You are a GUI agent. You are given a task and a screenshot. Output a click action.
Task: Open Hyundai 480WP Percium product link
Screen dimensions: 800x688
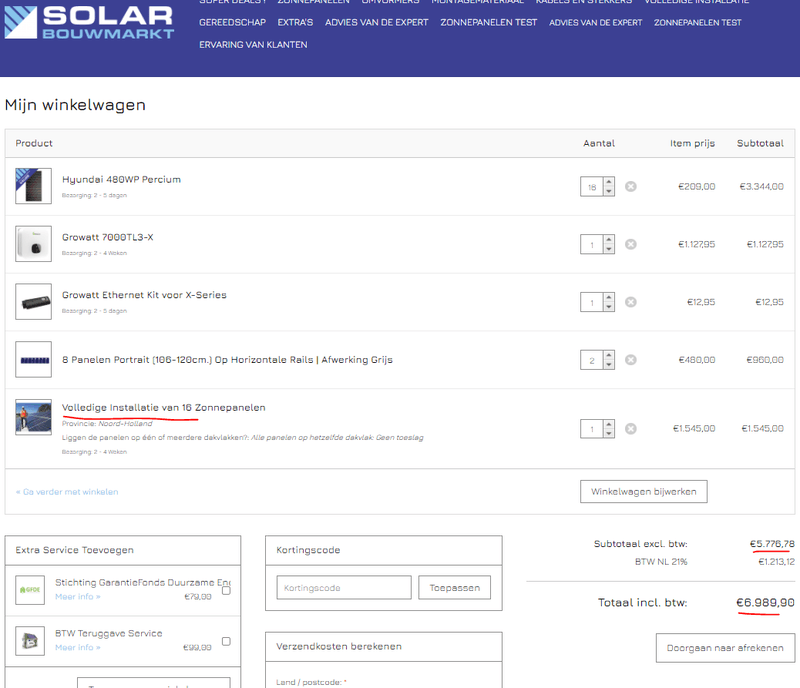(121, 180)
